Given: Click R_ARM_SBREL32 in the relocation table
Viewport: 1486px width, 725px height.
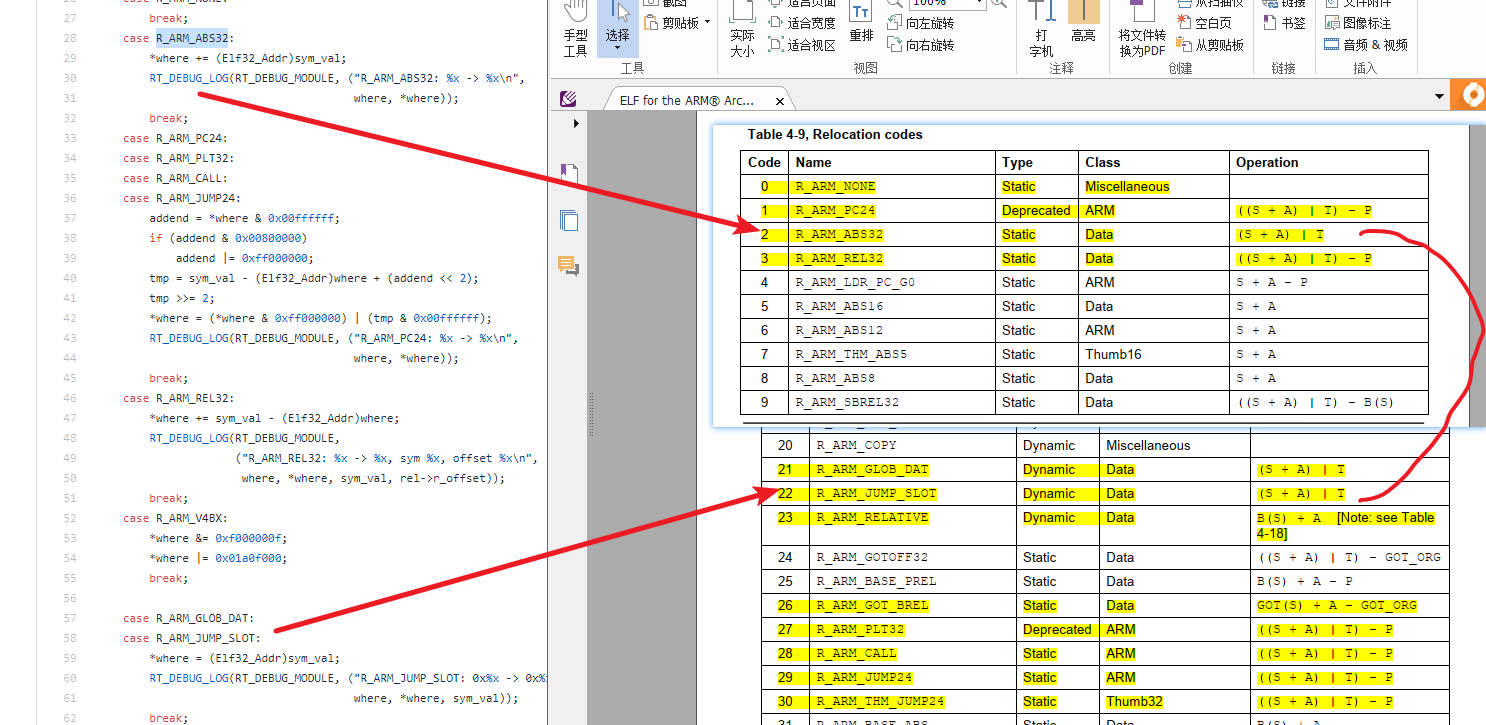Looking at the screenshot, I should [847, 403].
